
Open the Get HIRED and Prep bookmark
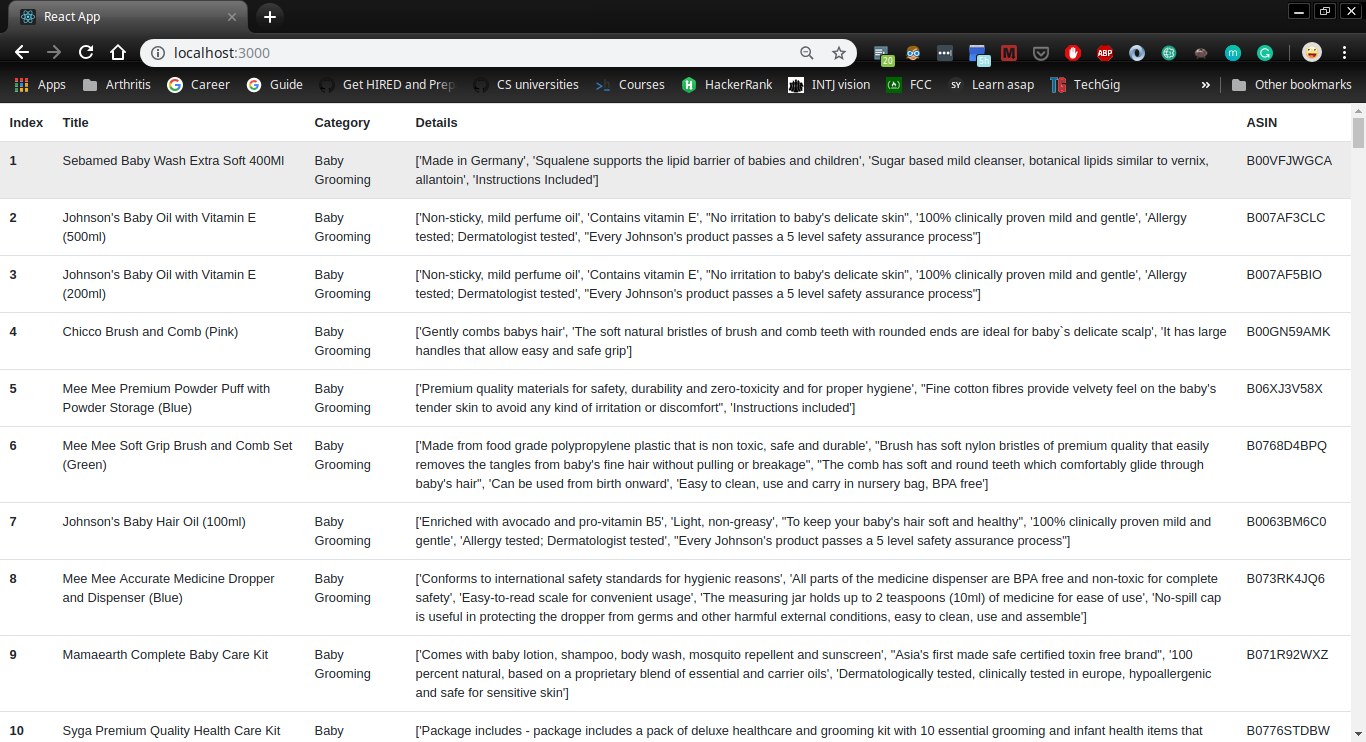click(x=387, y=85)
